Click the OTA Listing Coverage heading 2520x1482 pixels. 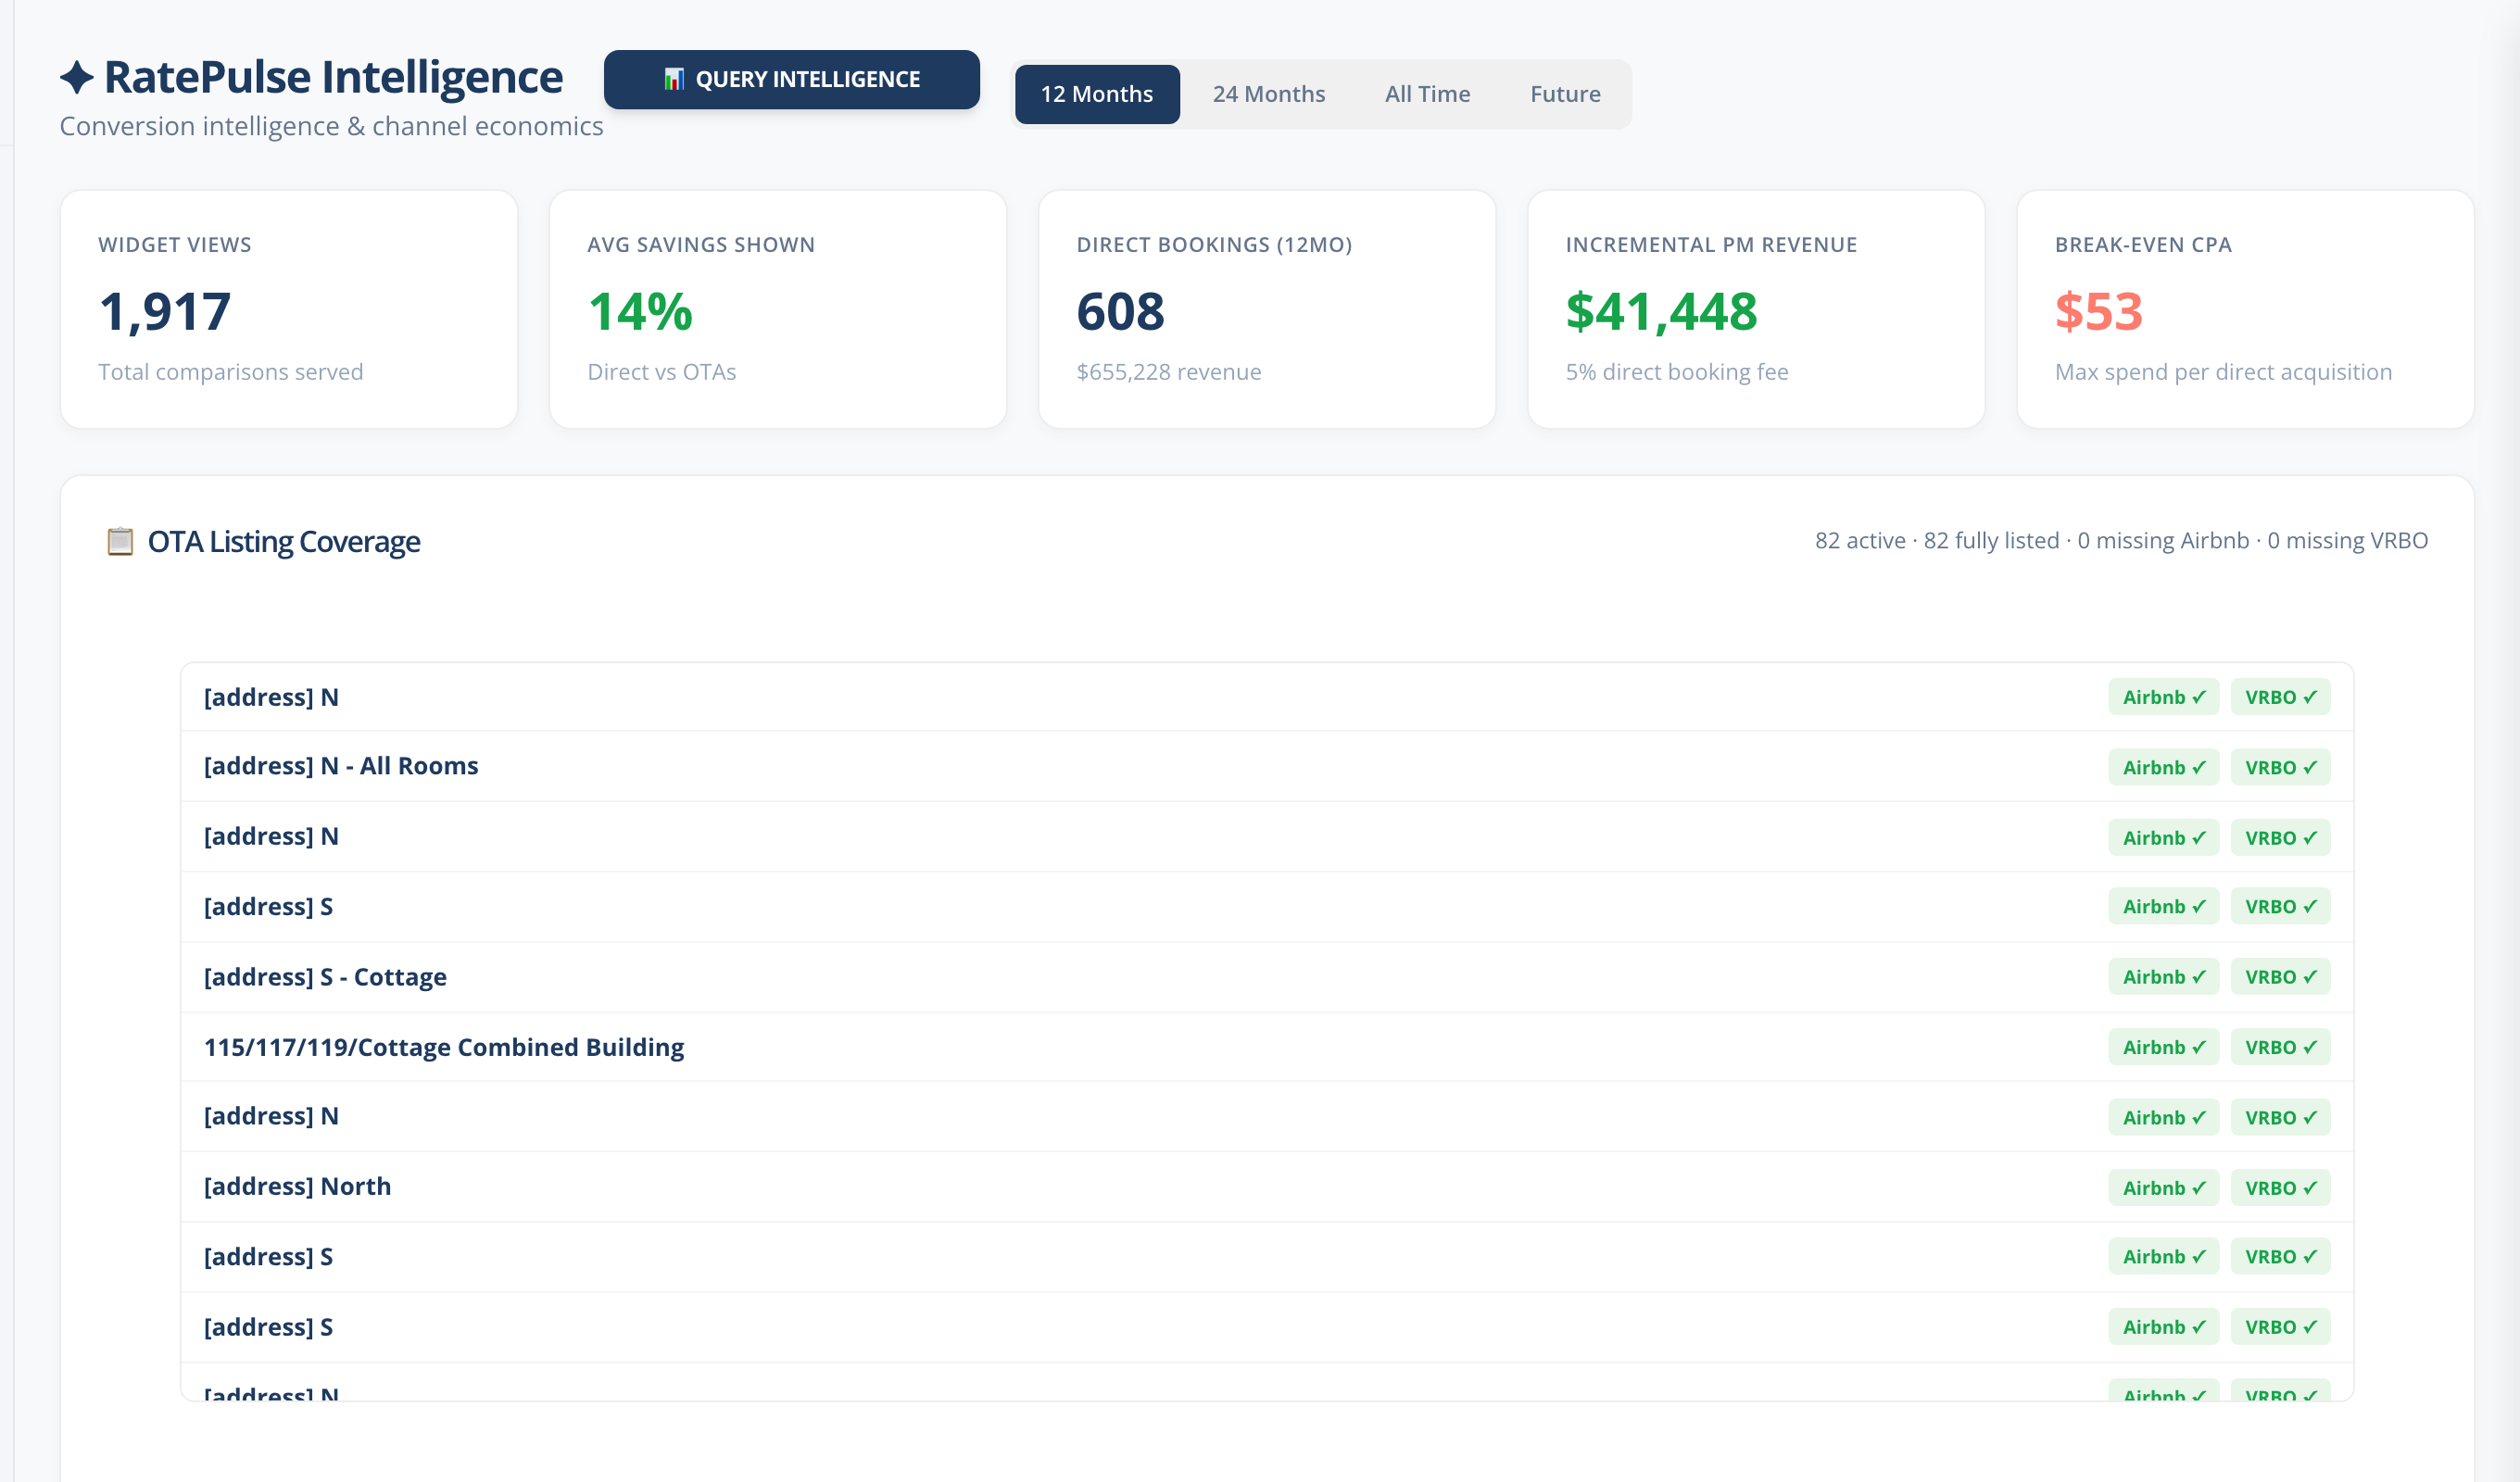click(x=284, y=541)
